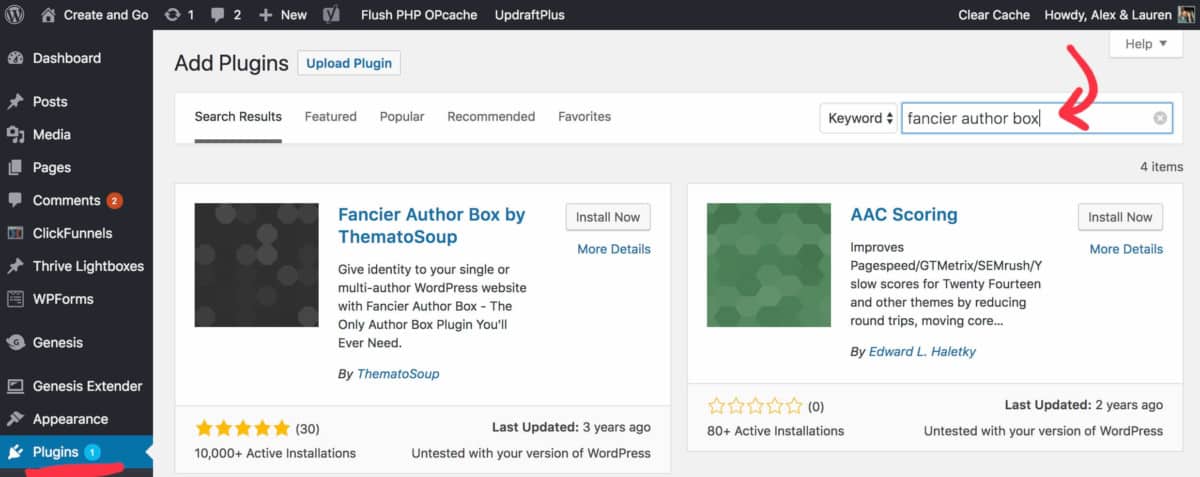Switch to the Favorites tab
1200x477 pixels.
(585, 117)
